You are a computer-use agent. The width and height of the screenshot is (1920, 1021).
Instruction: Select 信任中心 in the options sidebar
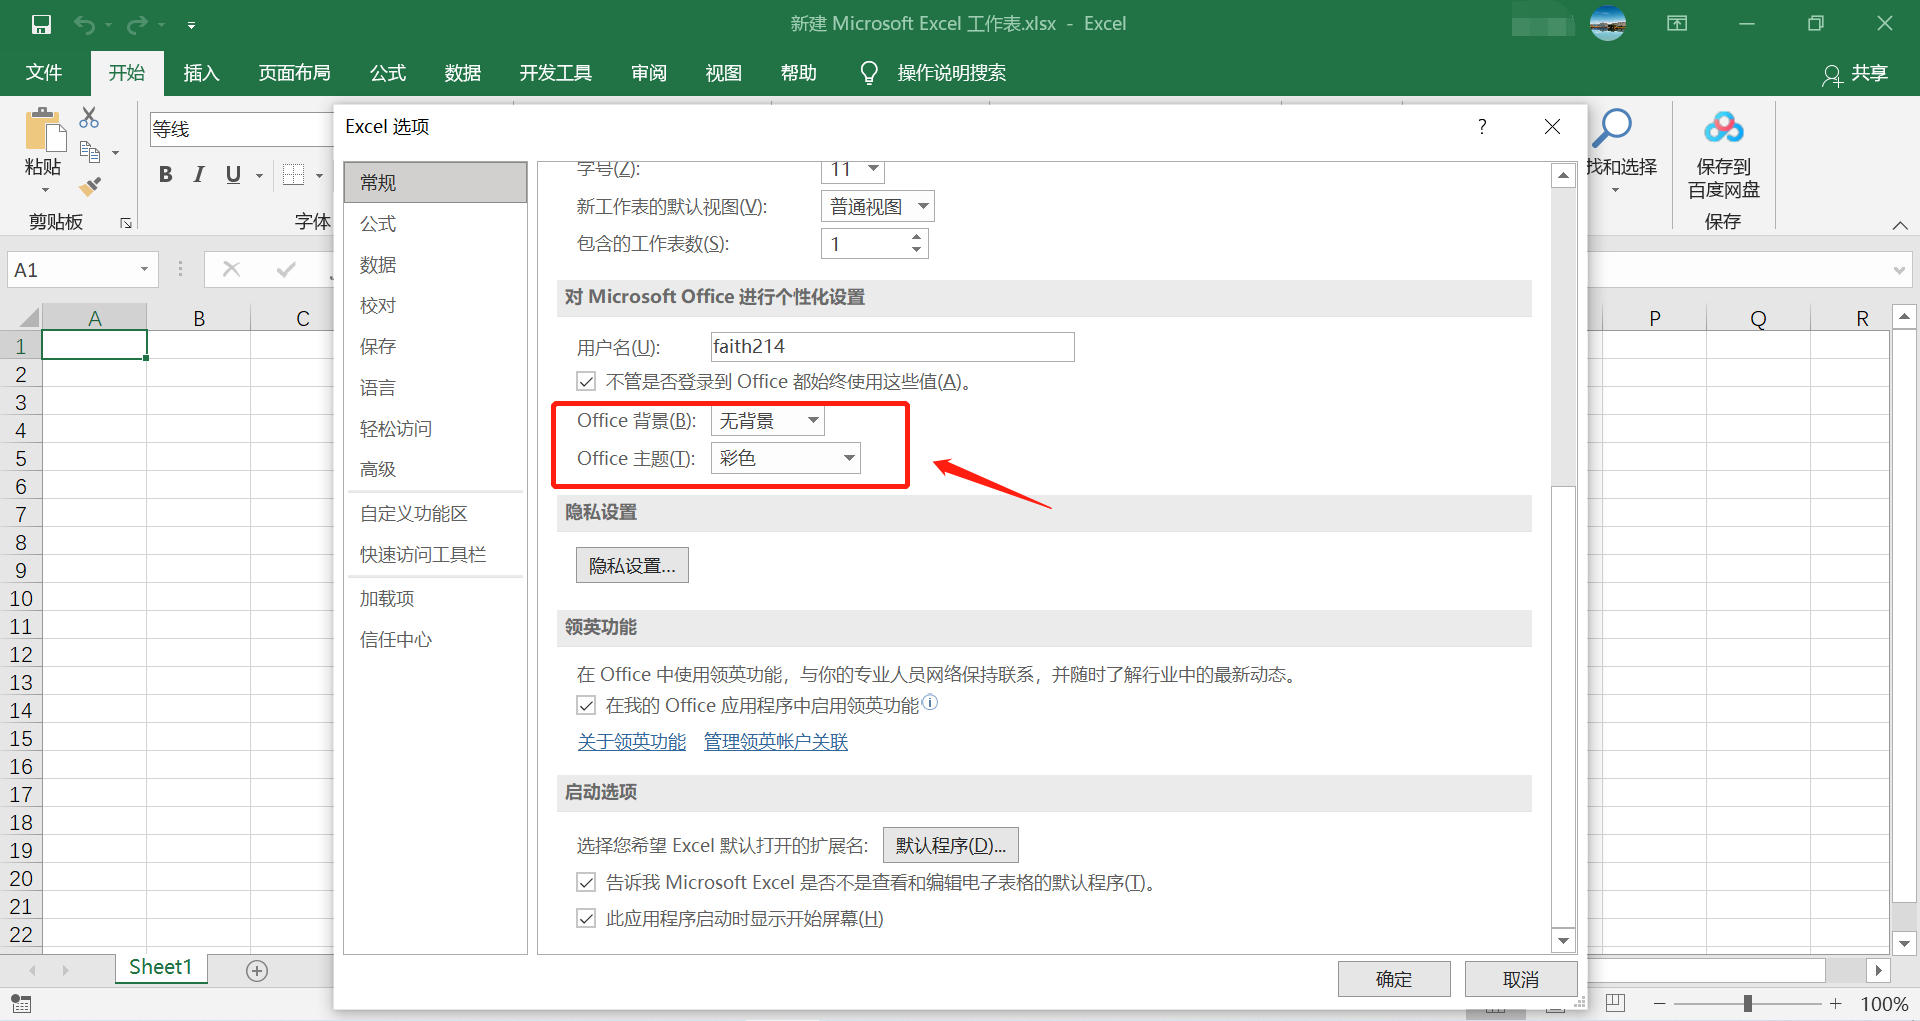coord(395,639)
